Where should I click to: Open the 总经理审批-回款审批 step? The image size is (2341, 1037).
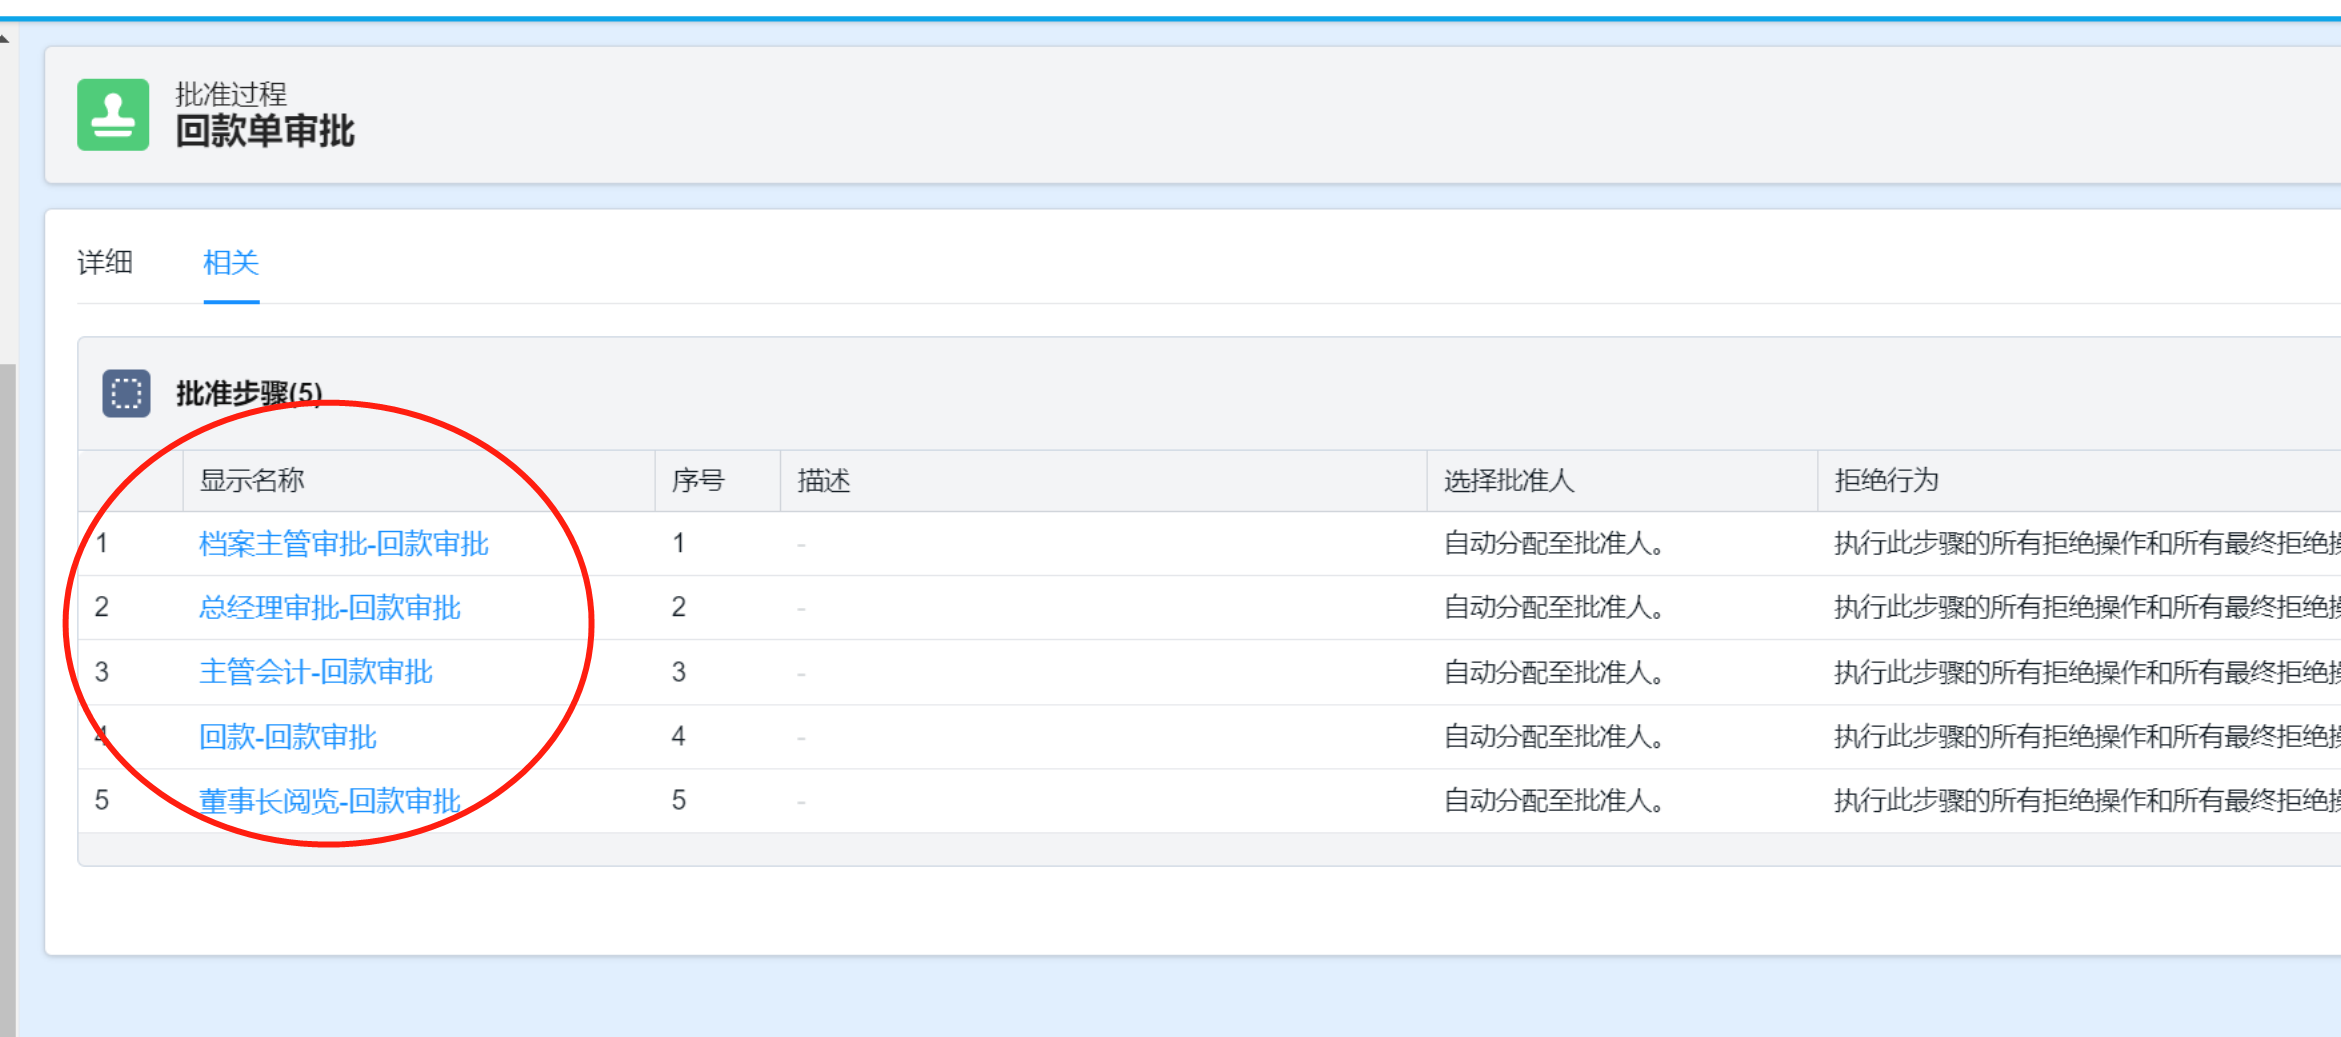330,607
